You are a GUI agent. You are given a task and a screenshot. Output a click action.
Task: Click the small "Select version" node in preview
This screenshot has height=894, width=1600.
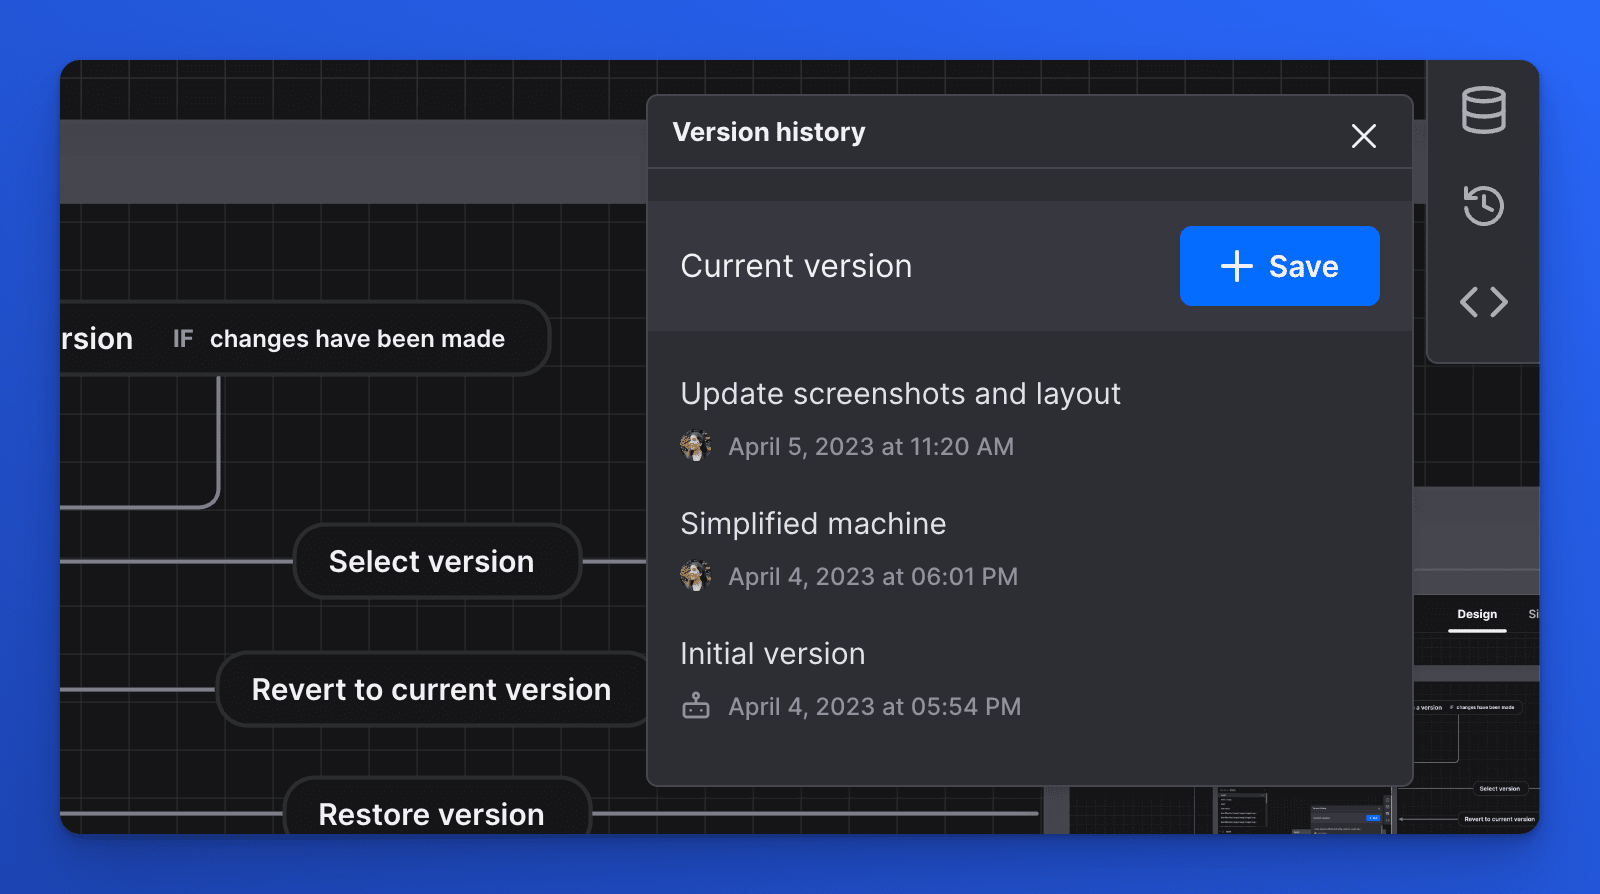point(1498,789)
